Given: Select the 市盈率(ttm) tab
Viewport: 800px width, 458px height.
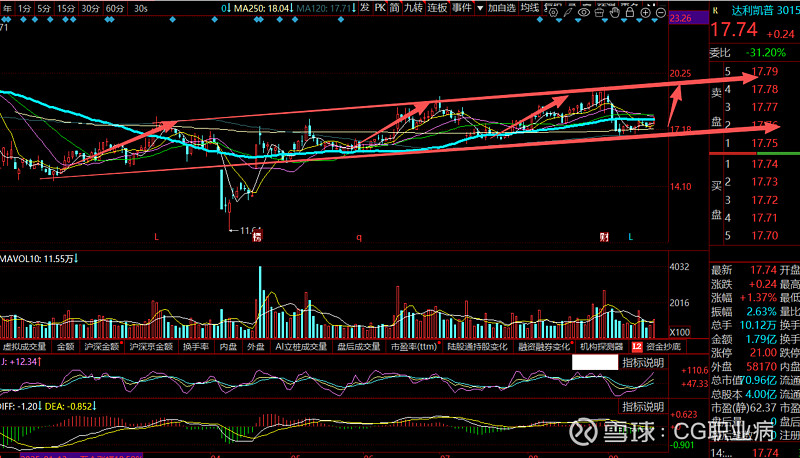Looking at the screenshot, I should pos(414,347).
